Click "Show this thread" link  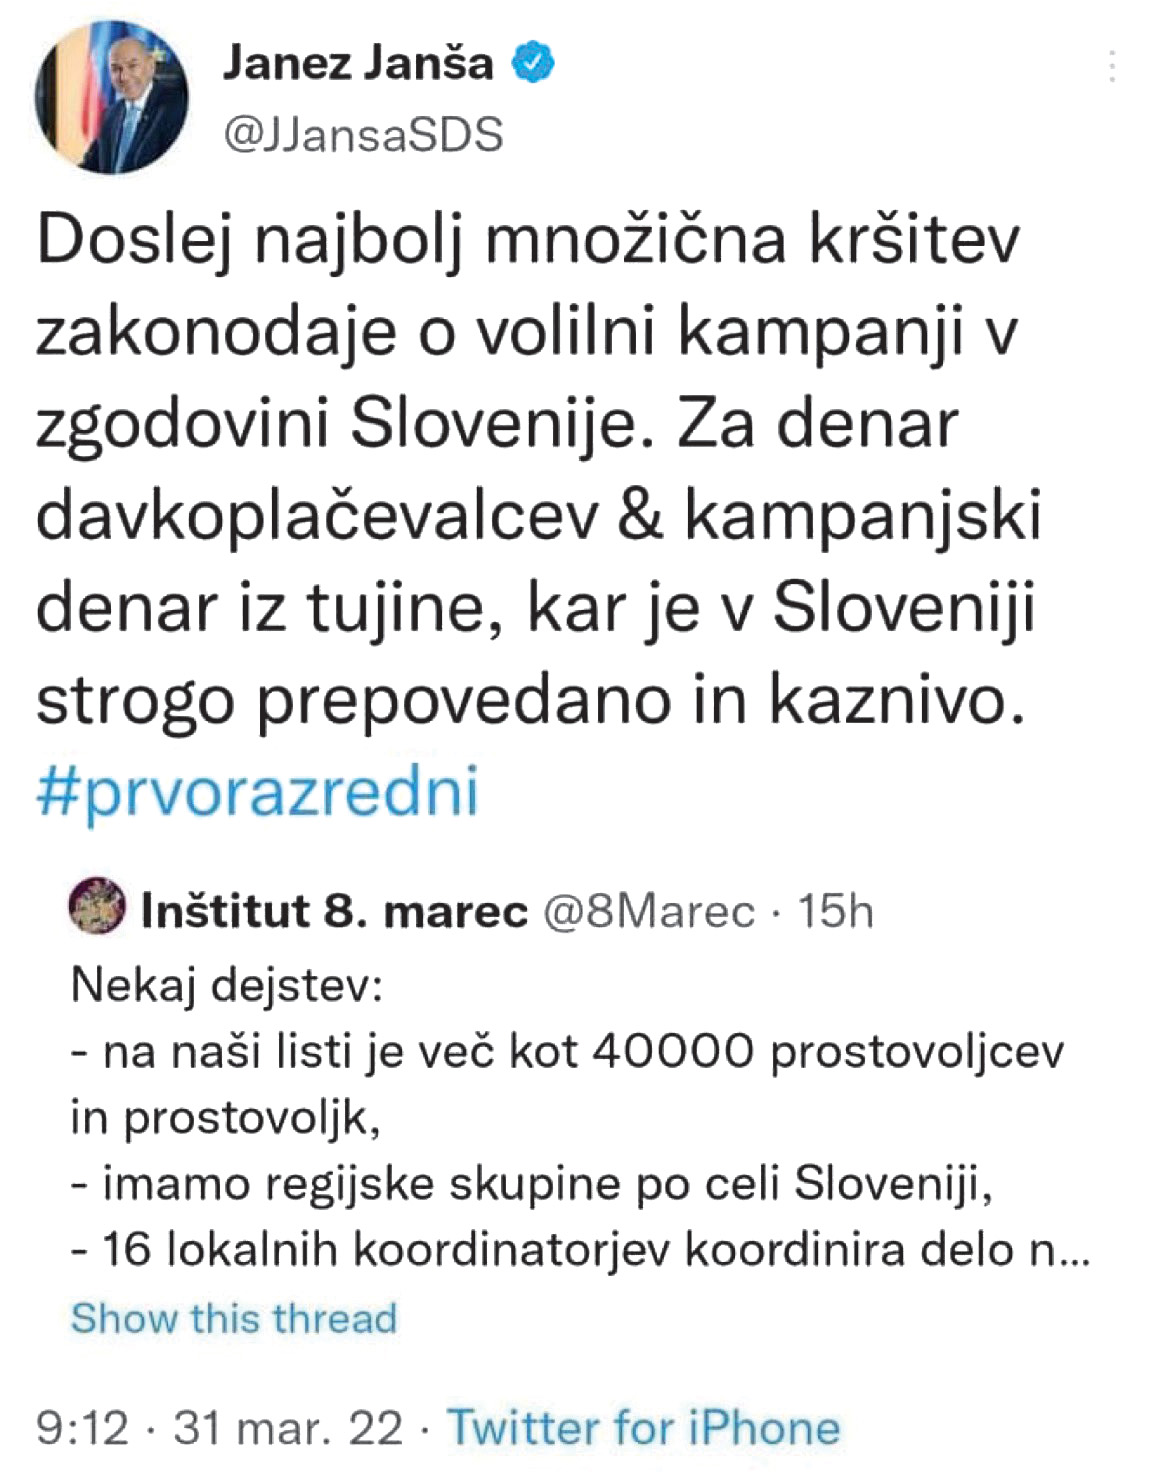234,1318
